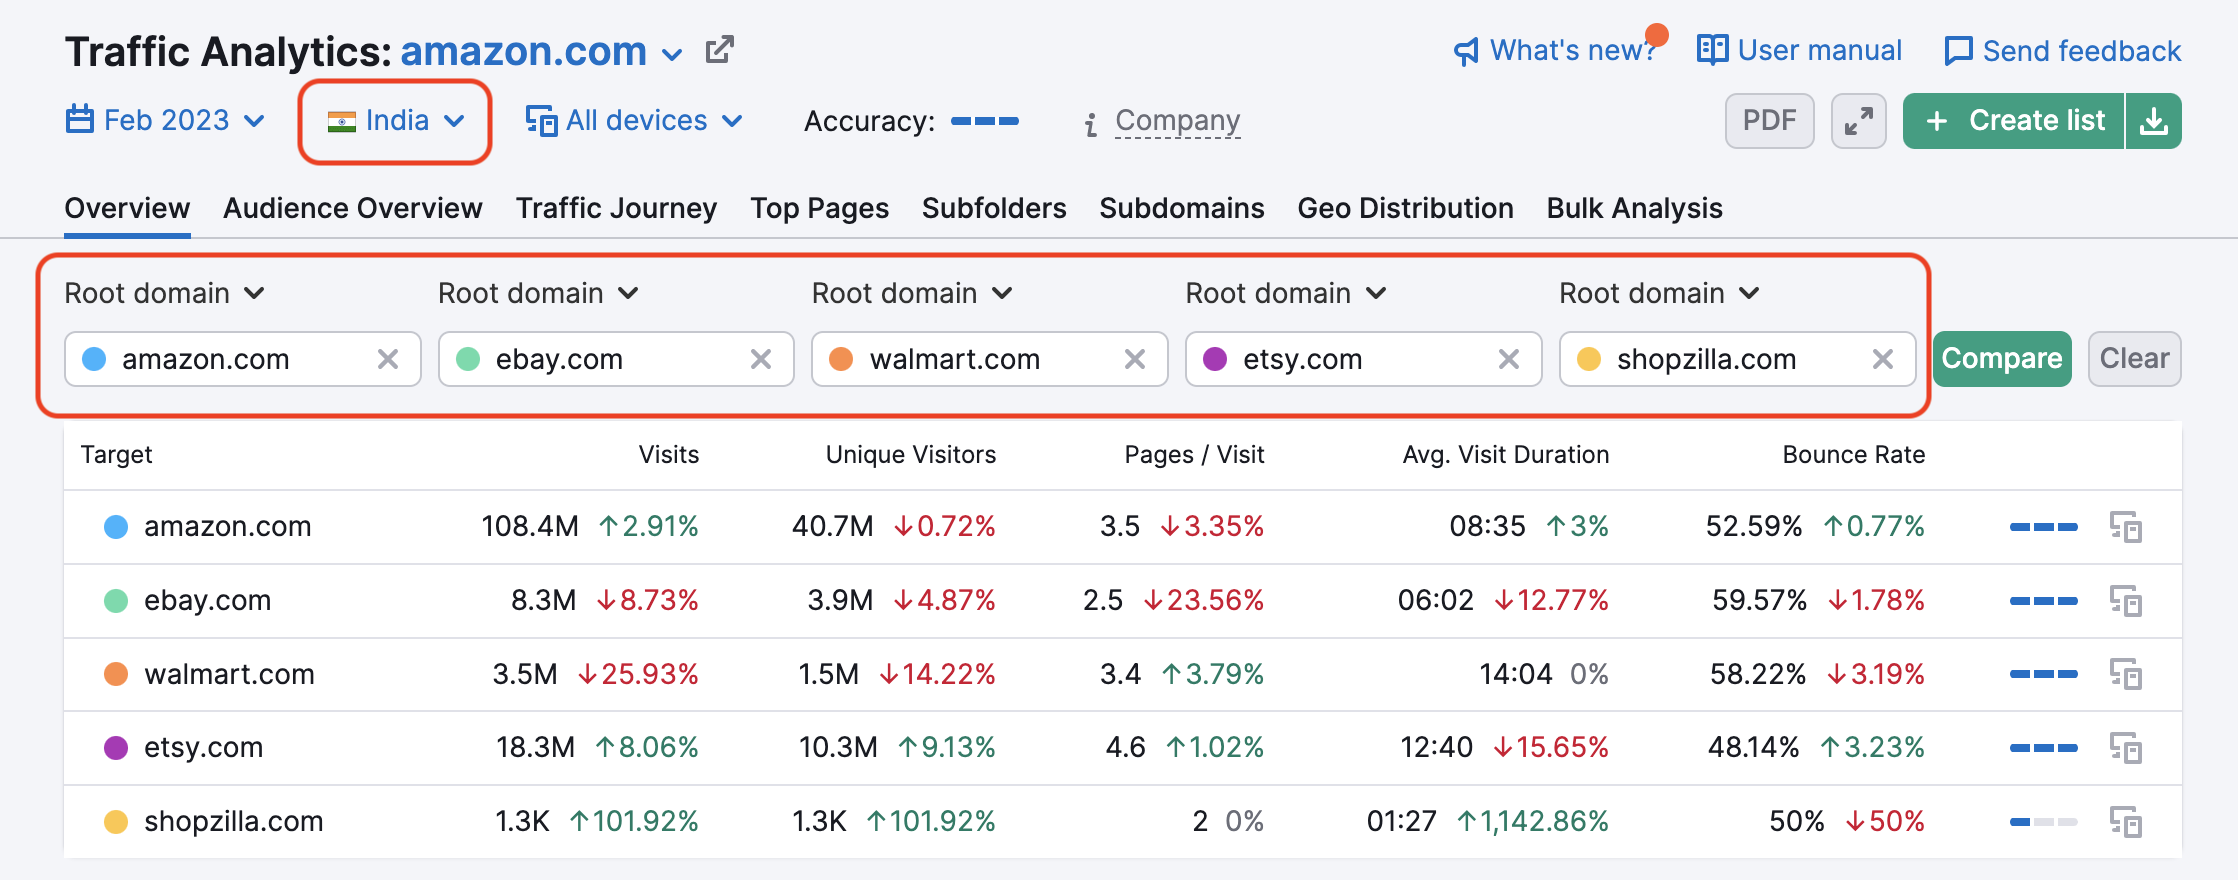Click the devices icon beside All devices
This screenshot has height=880, width=2238.
coord(541,121)
